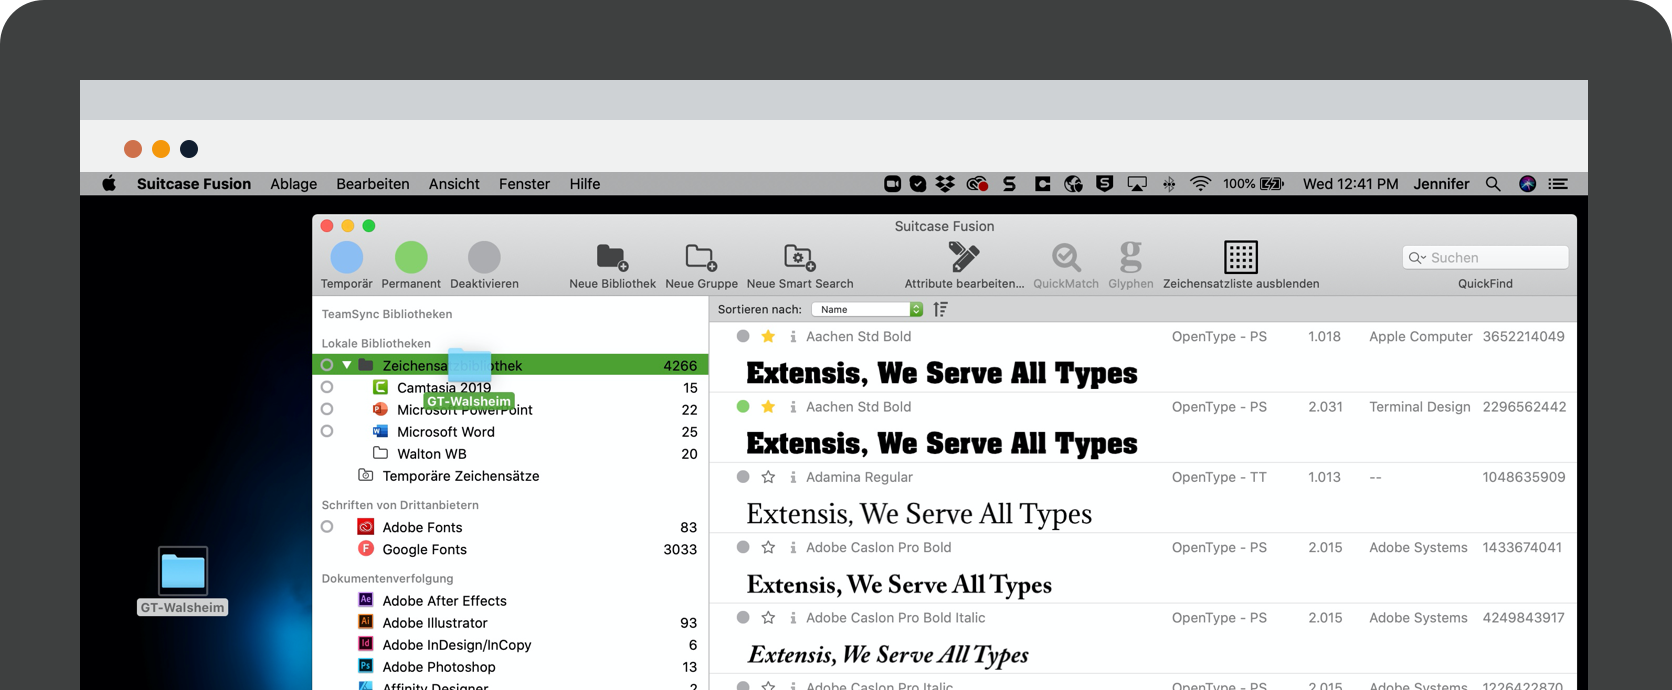Open the Fenster menu

tap(525, 184)
